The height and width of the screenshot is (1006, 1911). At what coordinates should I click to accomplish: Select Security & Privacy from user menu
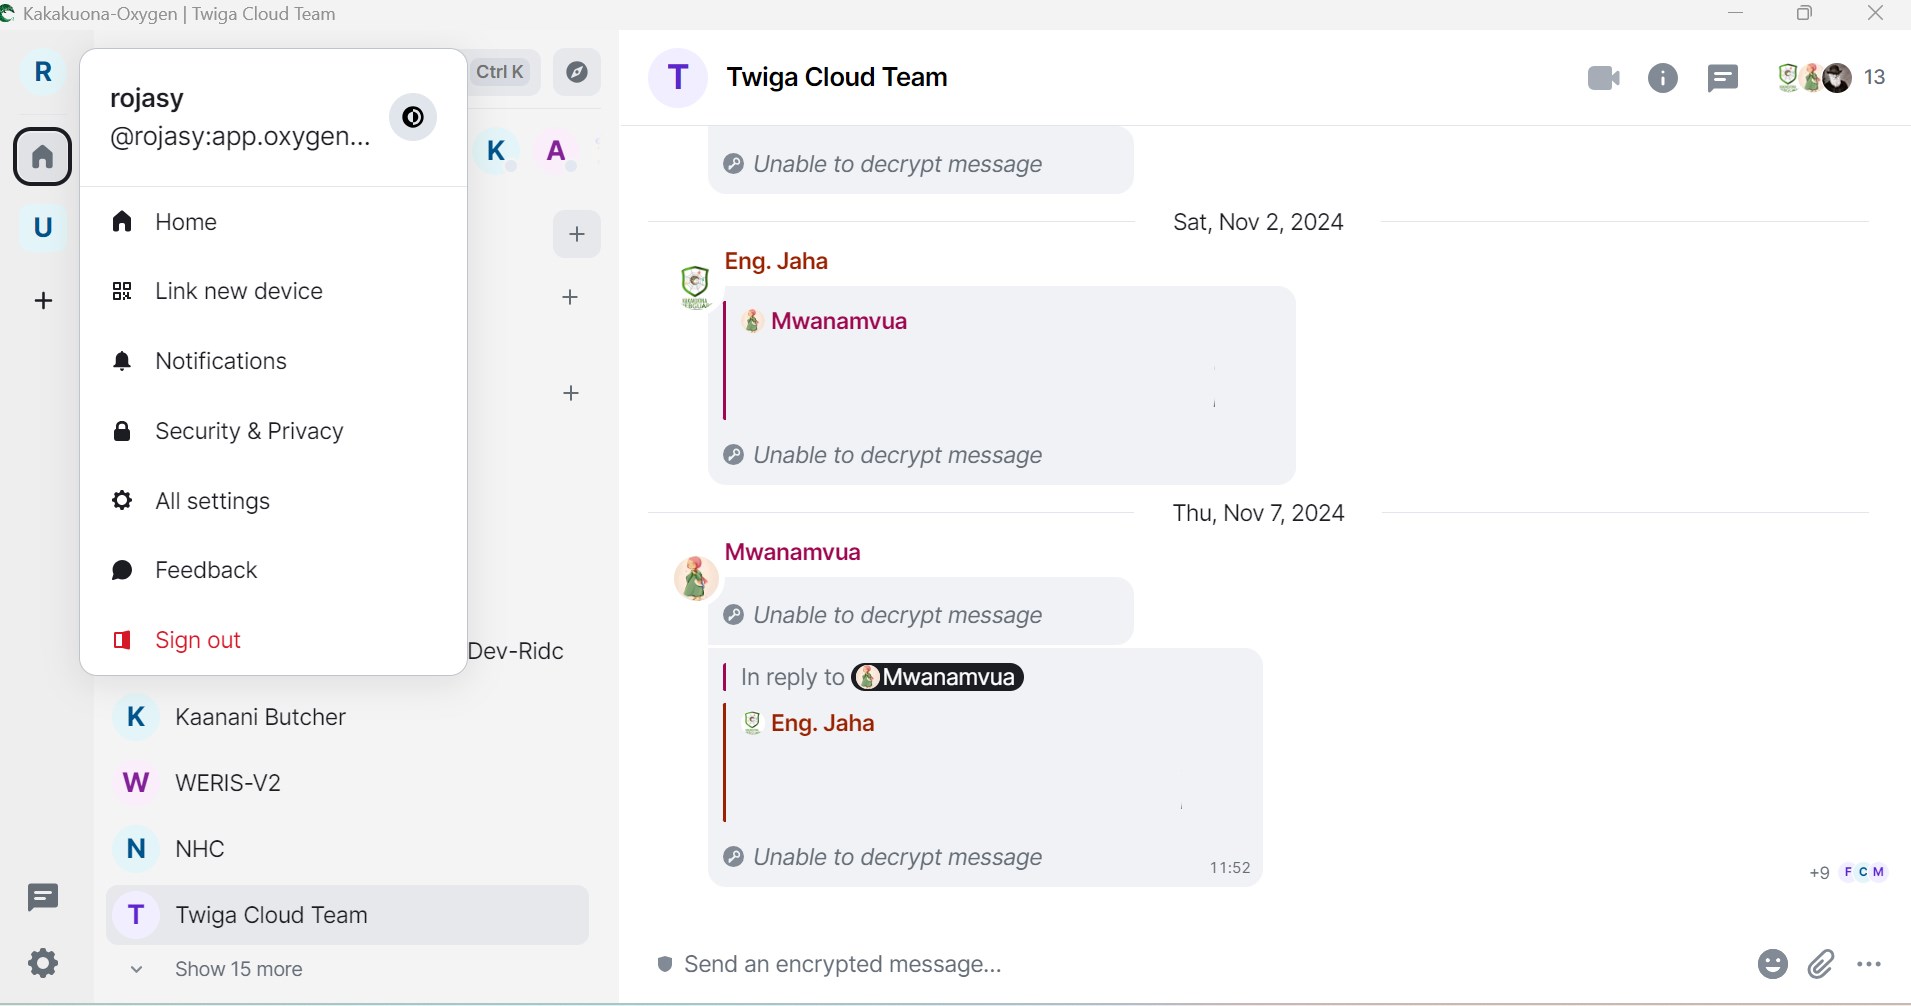249,431
